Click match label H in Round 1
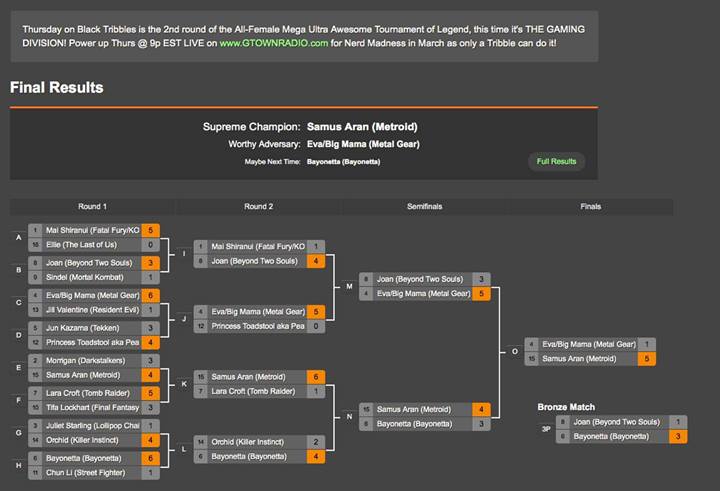 tap(19, 465)
